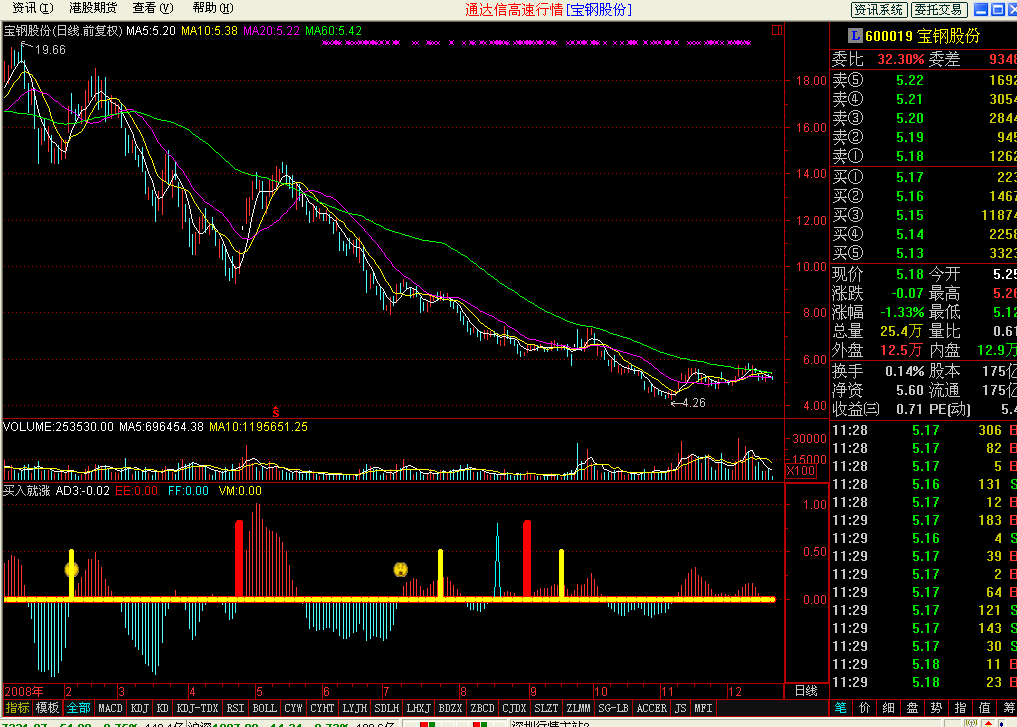
Task: Apply the KD indicator
Action: [x=163, y=708]
